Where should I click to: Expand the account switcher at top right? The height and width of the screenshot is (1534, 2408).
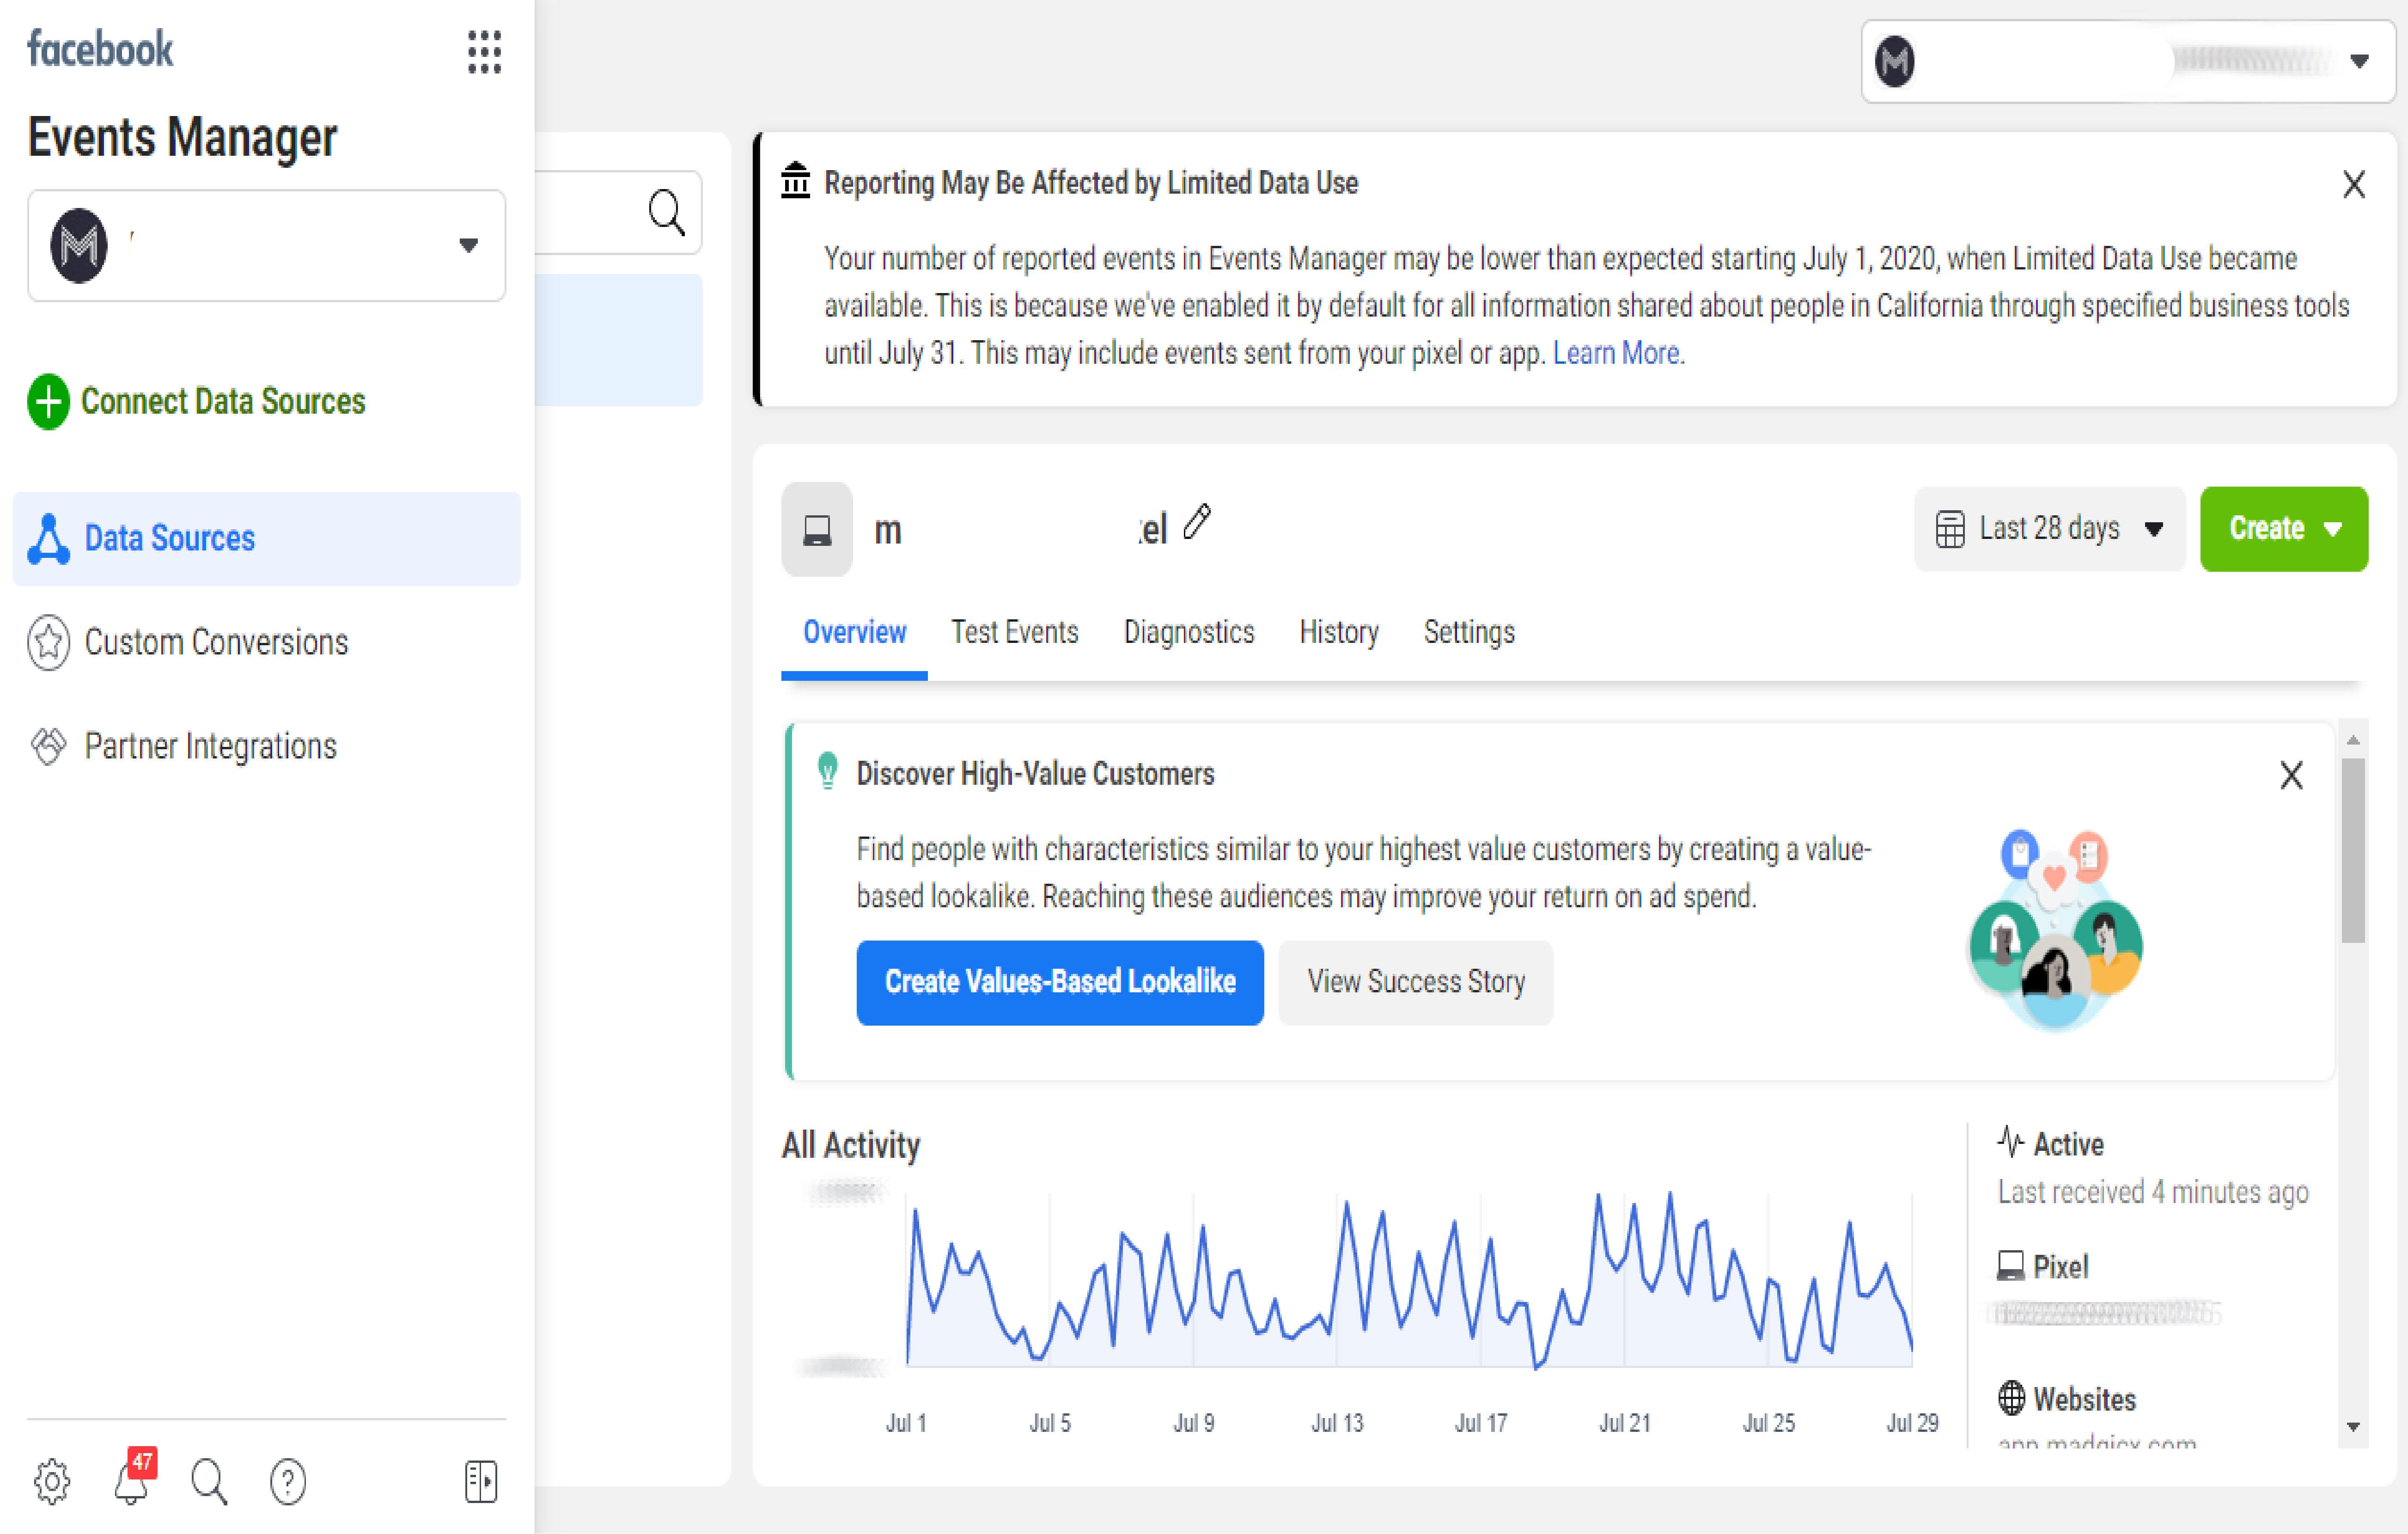pyautogui.click(x=2359, y=60)
